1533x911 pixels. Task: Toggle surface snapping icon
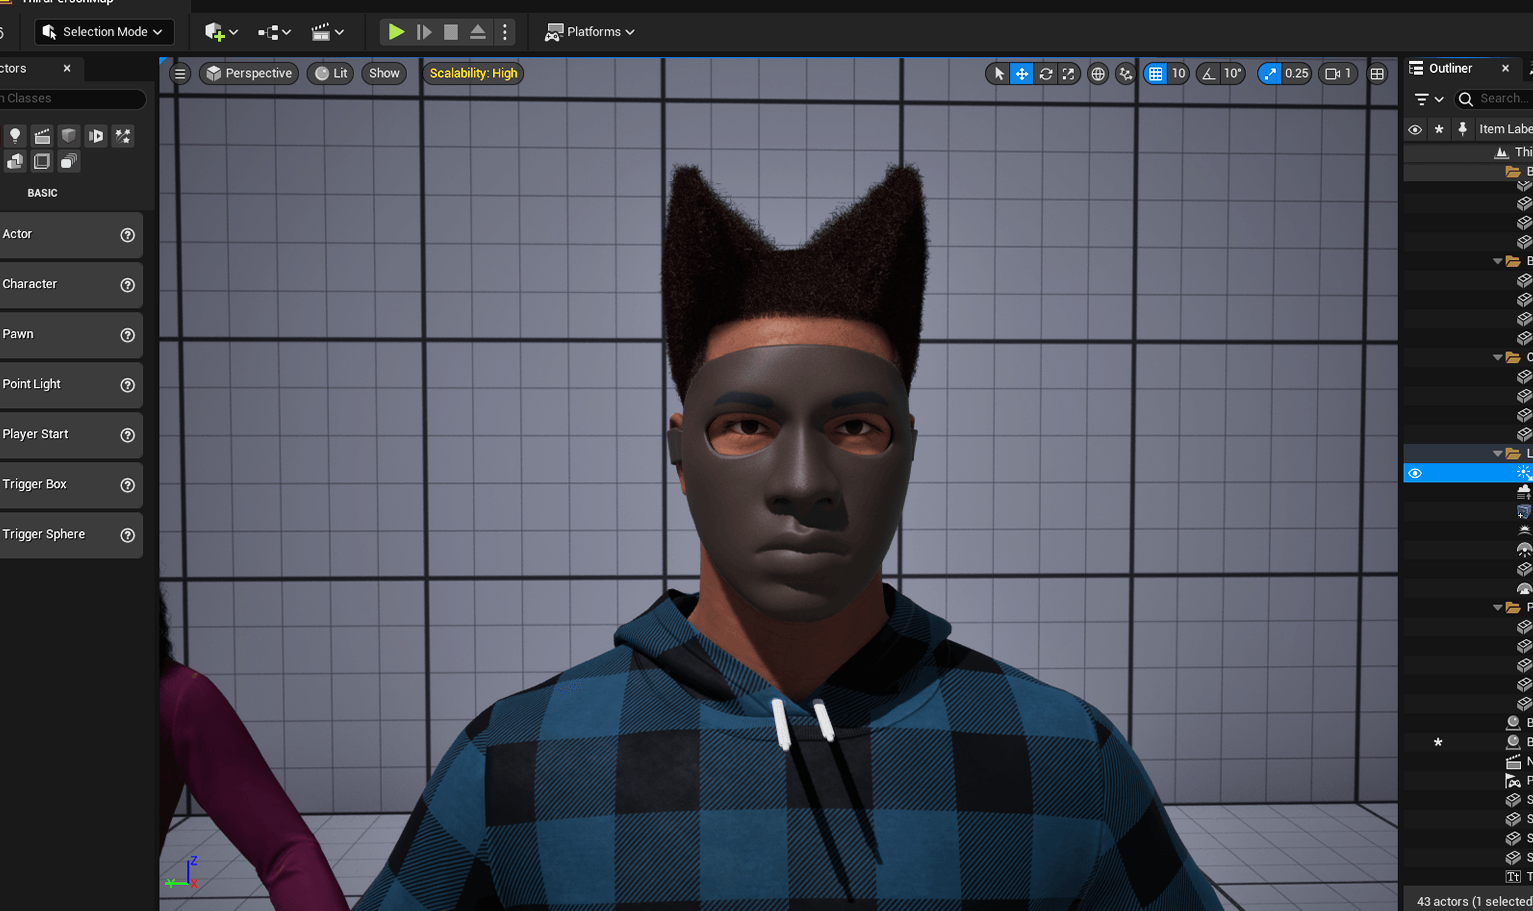tap(1126, 73)
